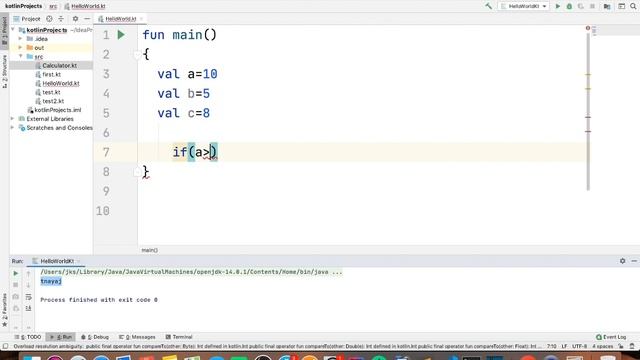Open the Run tool window button
640x360 pixels.
(60, 337)
